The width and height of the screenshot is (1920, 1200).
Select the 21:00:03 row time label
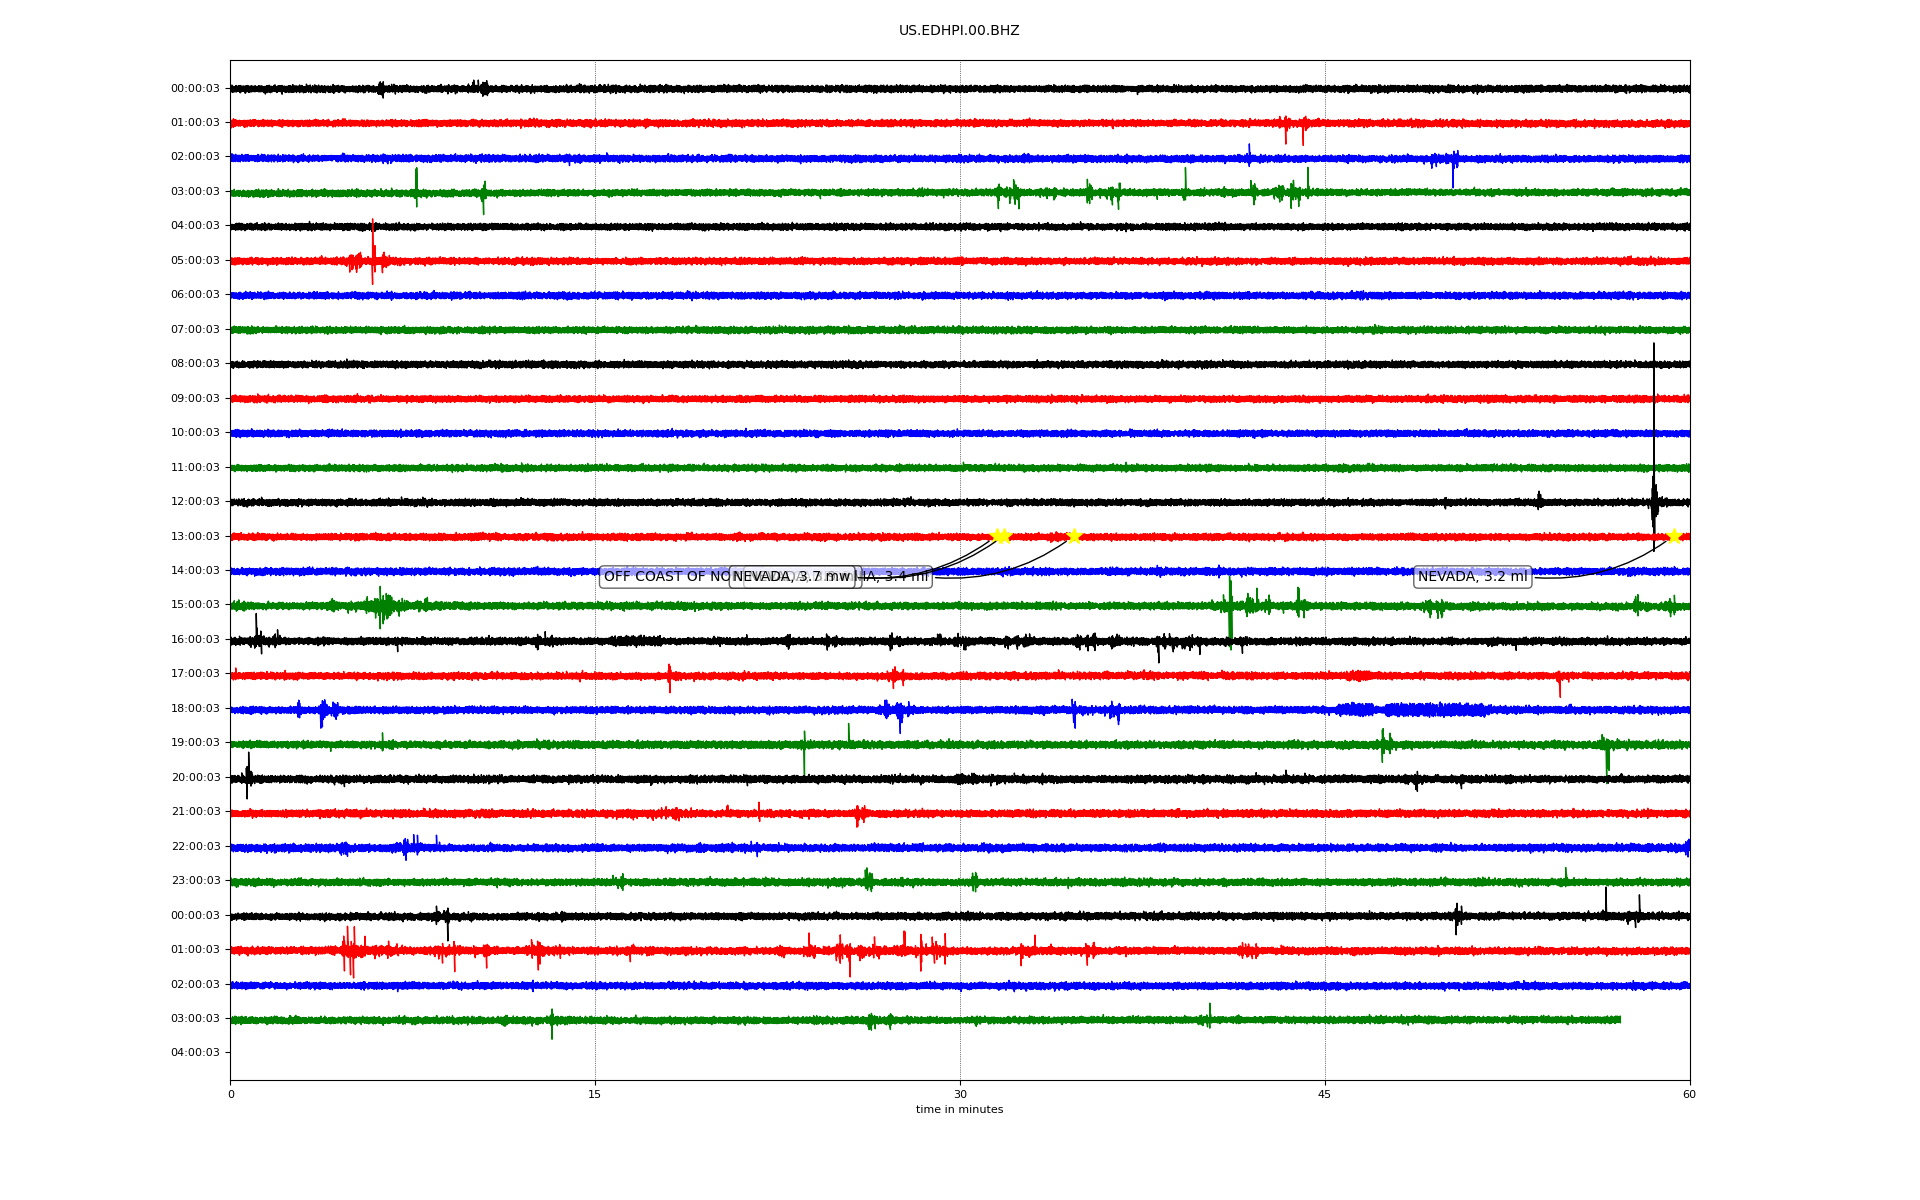pyautogui.click(x=195, y=812)
